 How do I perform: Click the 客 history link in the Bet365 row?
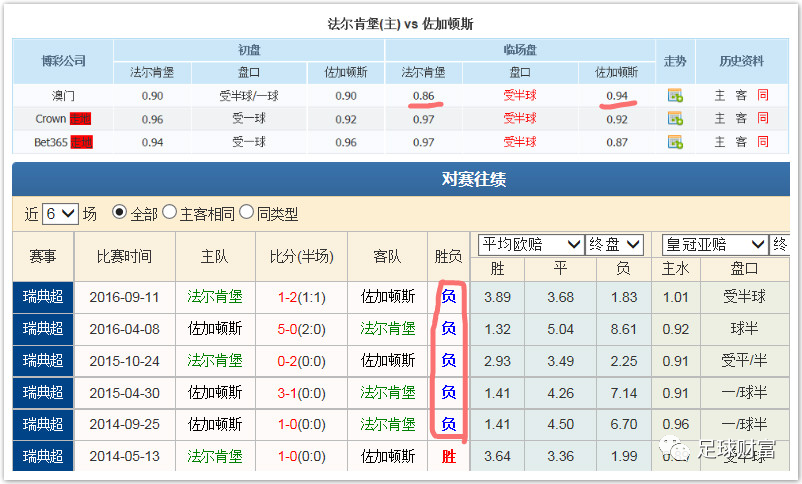(x=741, y=142)
